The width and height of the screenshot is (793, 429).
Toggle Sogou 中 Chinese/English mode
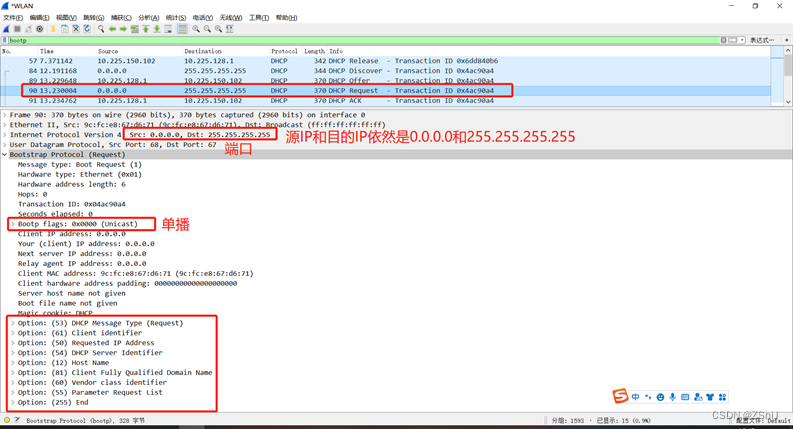pos(635,397)
